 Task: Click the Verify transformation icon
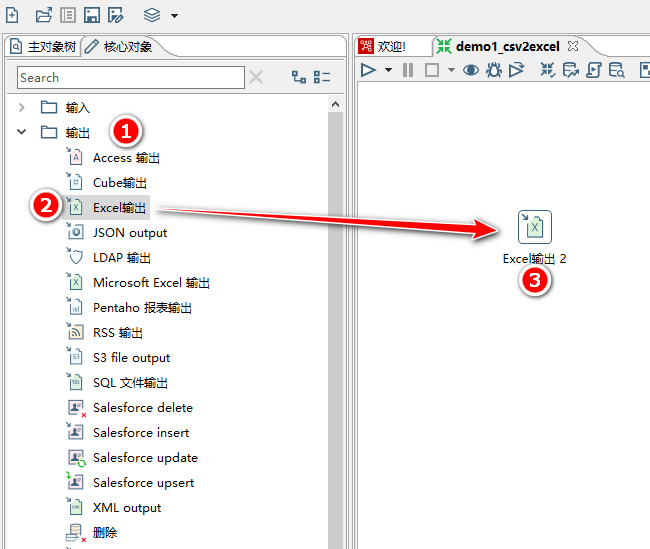[548, 70]
